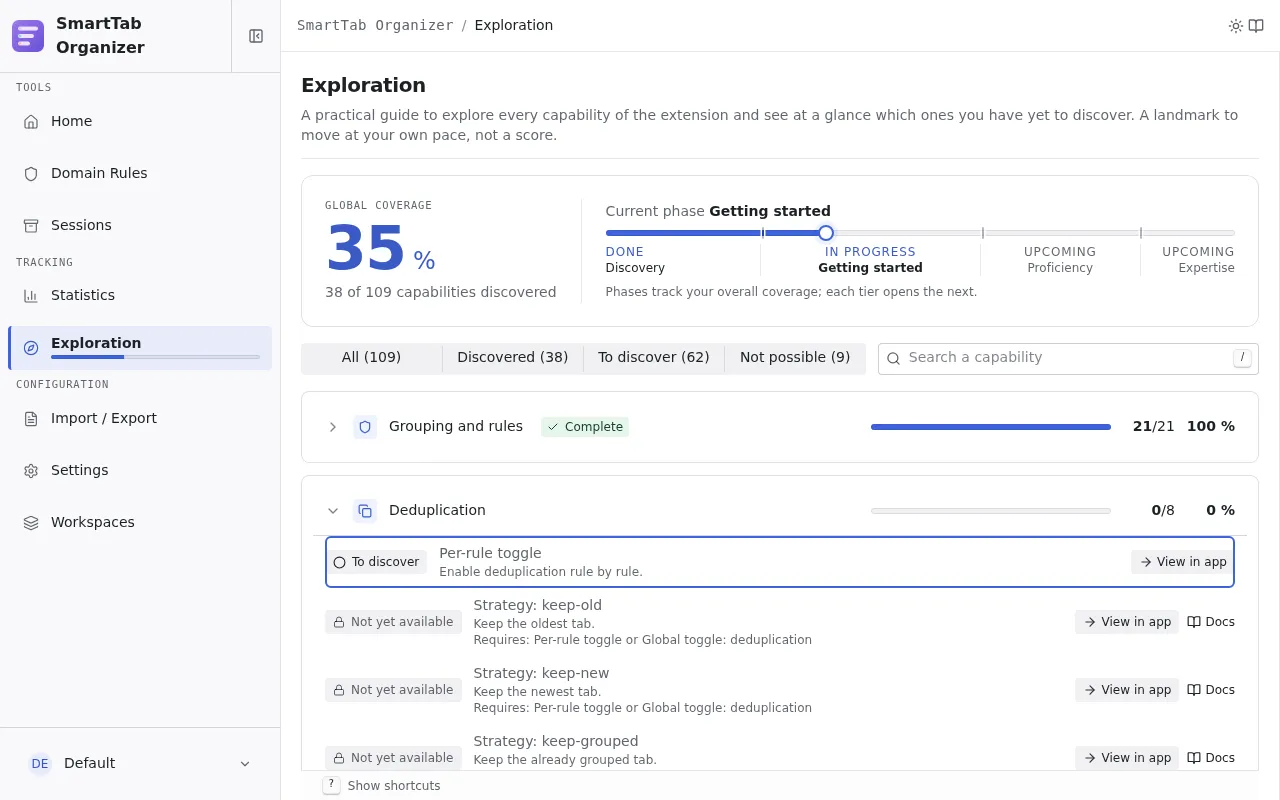Collapse the Deduplication section
This screenshot has width=1280, height=800.
tap(333, 511)
